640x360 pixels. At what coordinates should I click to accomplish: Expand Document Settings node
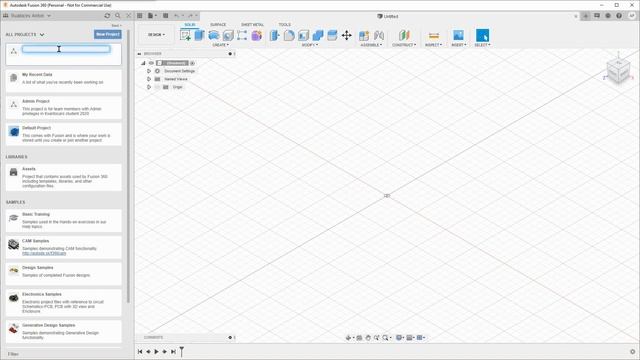point(149,71)
